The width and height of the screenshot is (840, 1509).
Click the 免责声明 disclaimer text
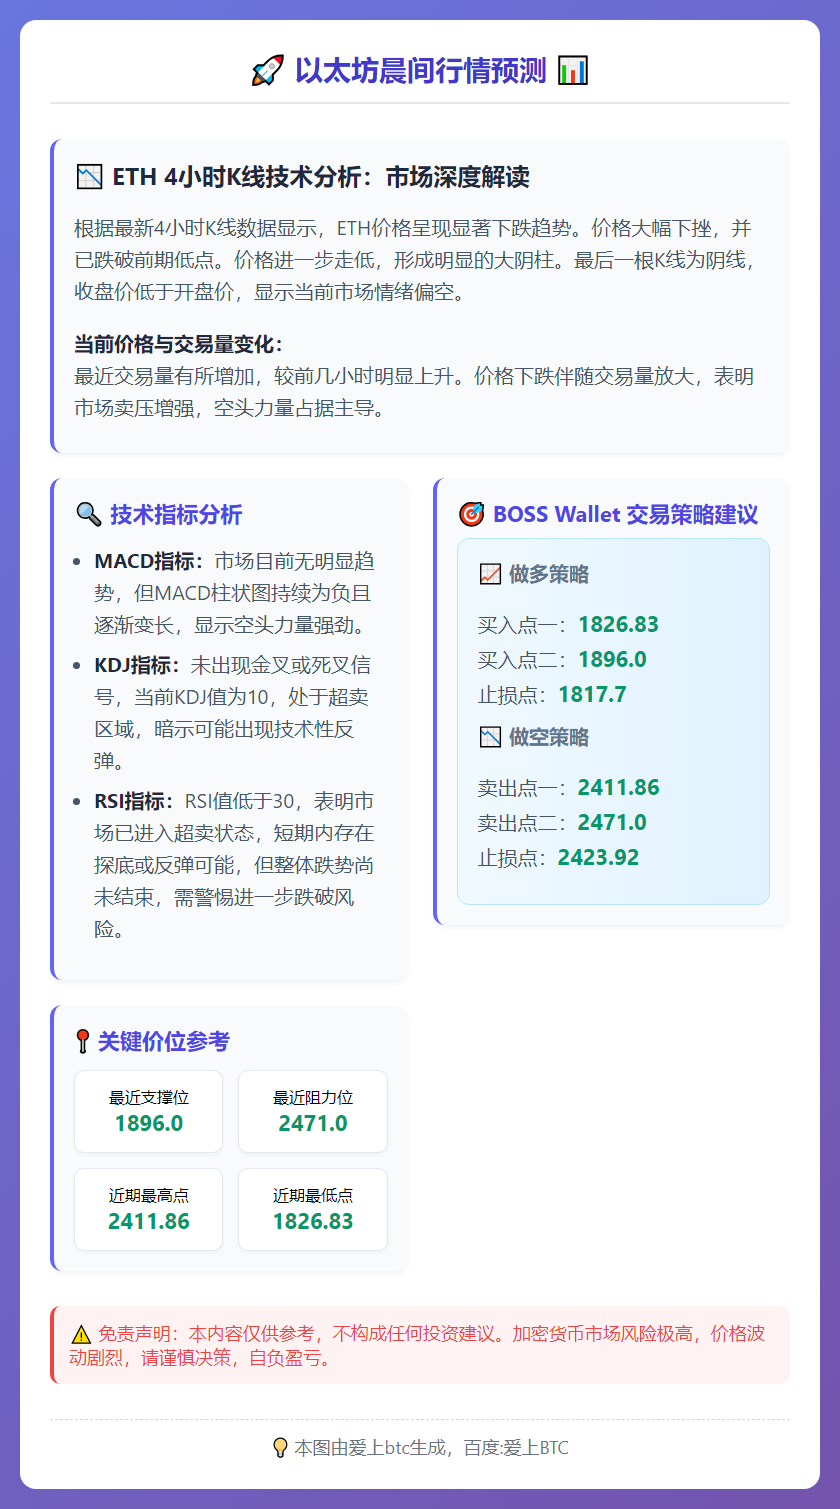click(x=418, y=1346)
